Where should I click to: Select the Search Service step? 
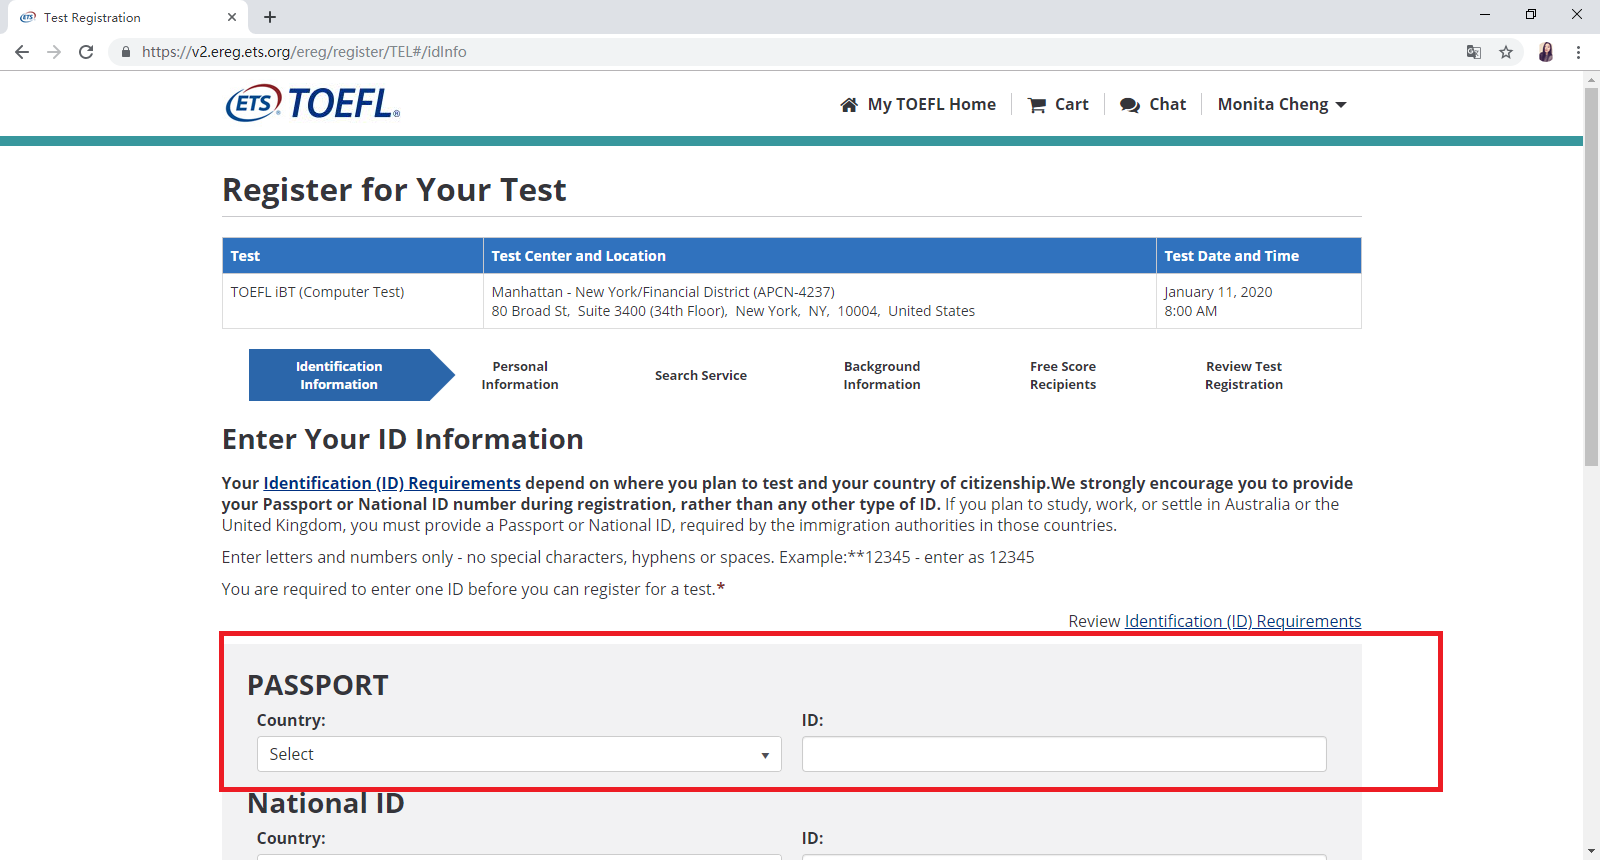click(x=701, y=375)
